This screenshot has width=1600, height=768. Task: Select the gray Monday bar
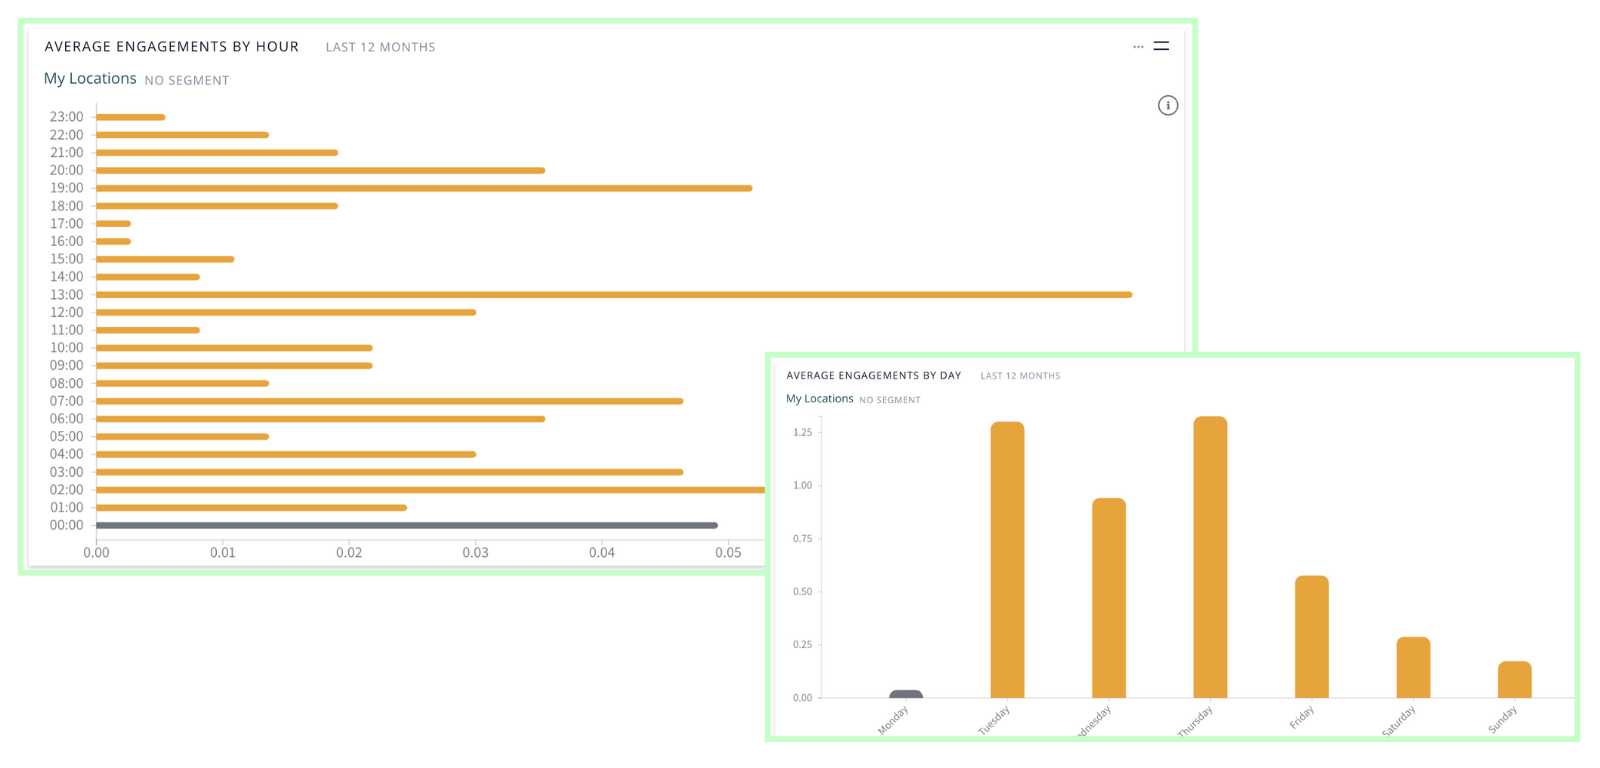pos(906,694)
